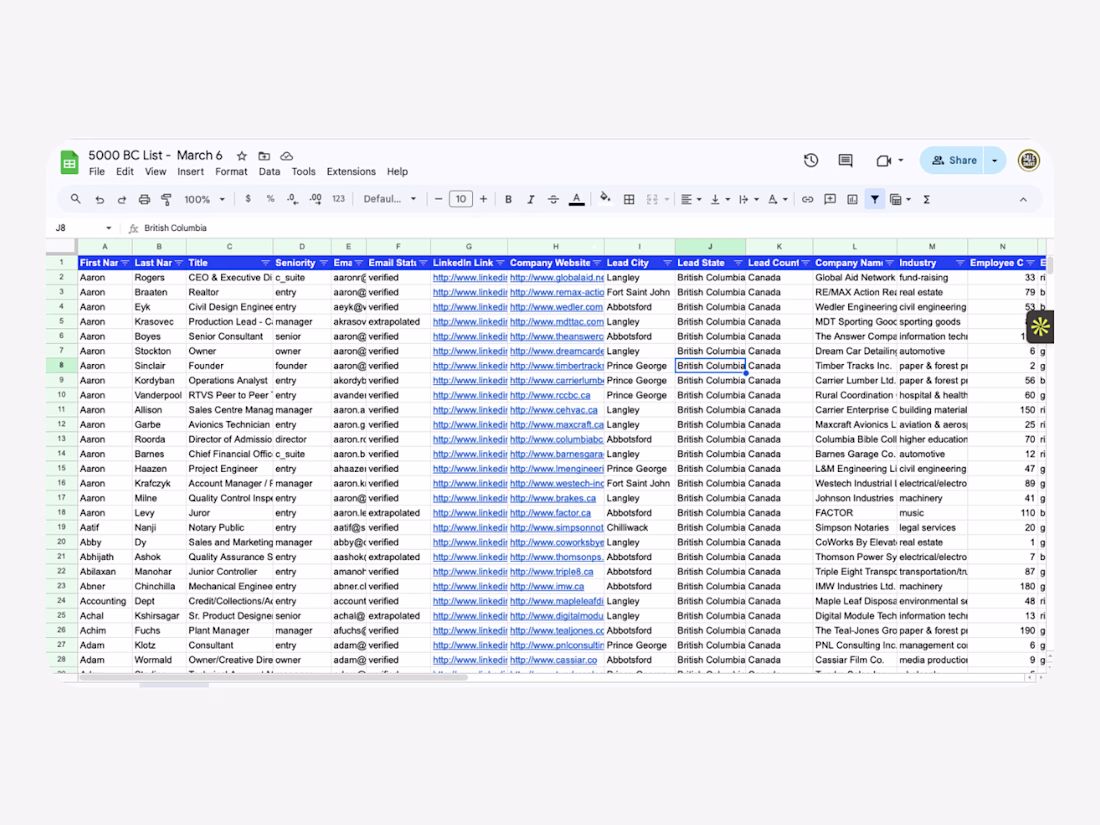This screenshot has height=825, width=1100.
Task: Select the paint format tool
Action: click(x=166, y=199)
